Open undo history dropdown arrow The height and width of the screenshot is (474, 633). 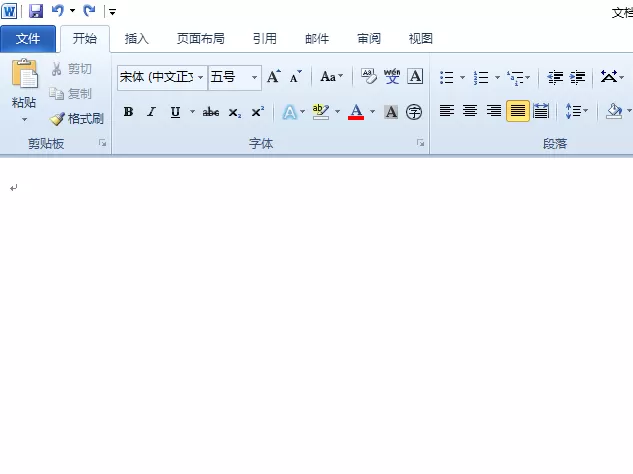[72, 11]
